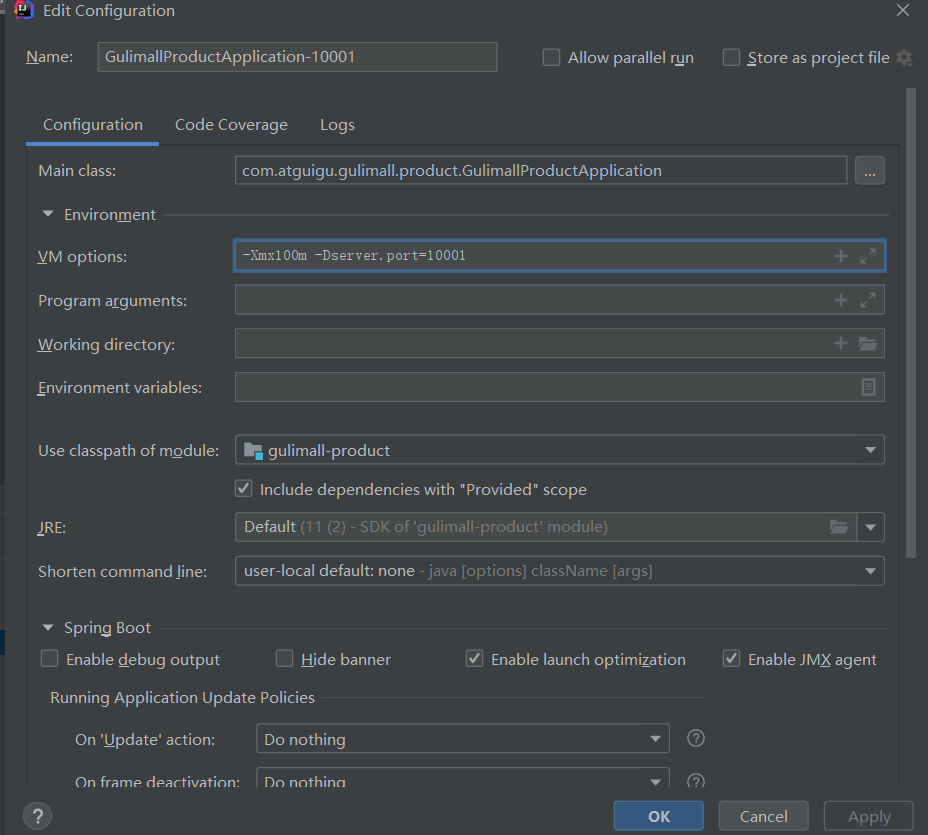Switch to the Code Coverage tab
Screen dimensions: 928x835
coord(231,125)
